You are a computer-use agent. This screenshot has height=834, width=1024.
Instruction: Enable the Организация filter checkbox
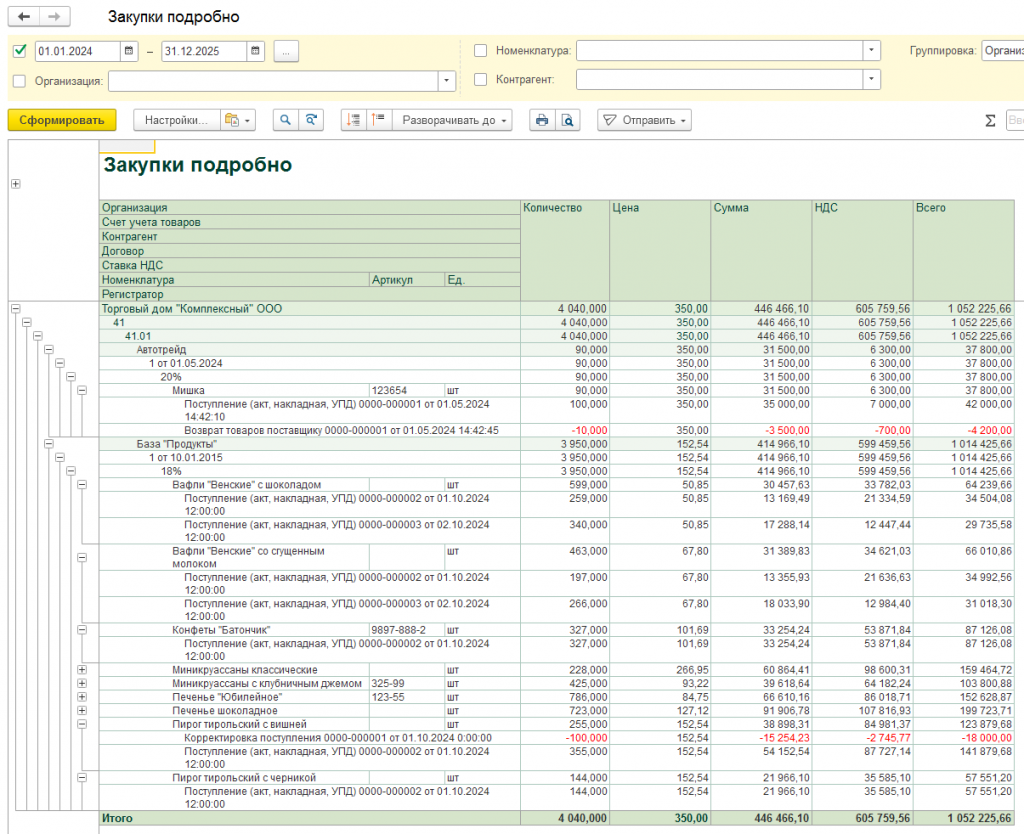click(x=20, y=81)
